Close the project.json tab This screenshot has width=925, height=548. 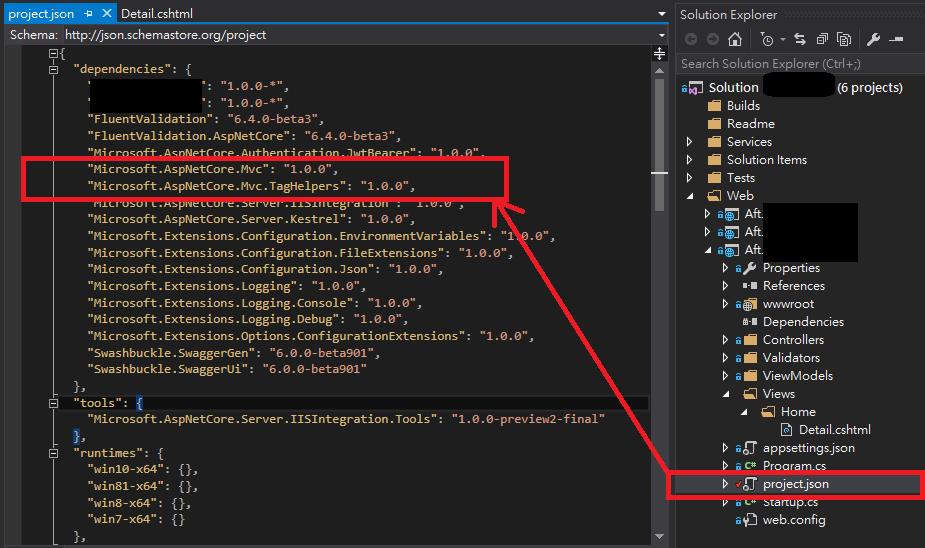click(x=107, y=13)
